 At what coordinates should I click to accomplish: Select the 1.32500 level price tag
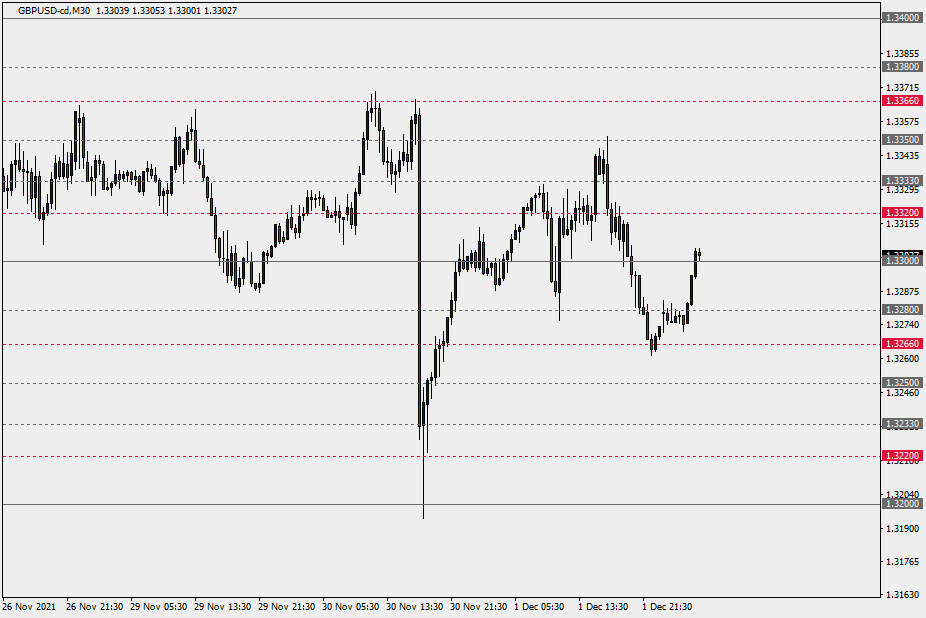901,383
